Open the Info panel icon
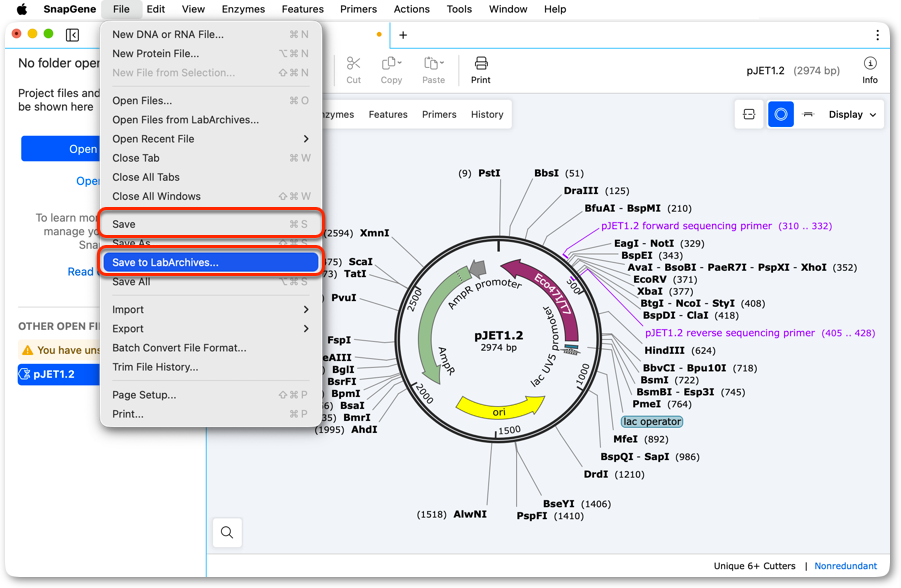This screenshot has width=901, height=588. (870, 63)
